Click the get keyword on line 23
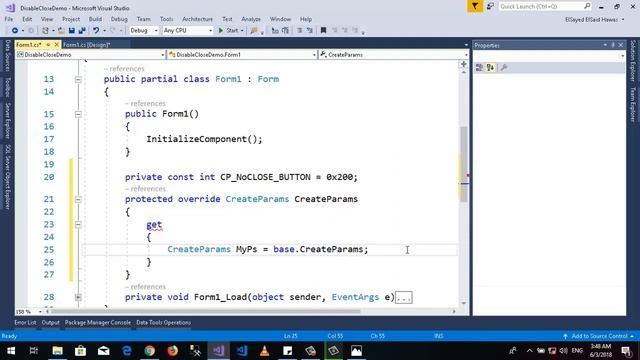 pos(154,224)
